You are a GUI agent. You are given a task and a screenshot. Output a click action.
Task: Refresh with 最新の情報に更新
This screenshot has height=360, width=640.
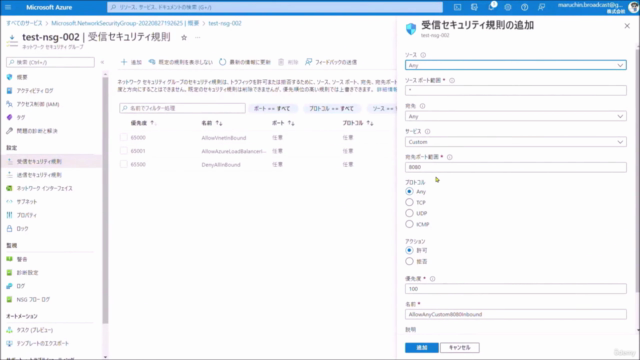coord(245,62)
